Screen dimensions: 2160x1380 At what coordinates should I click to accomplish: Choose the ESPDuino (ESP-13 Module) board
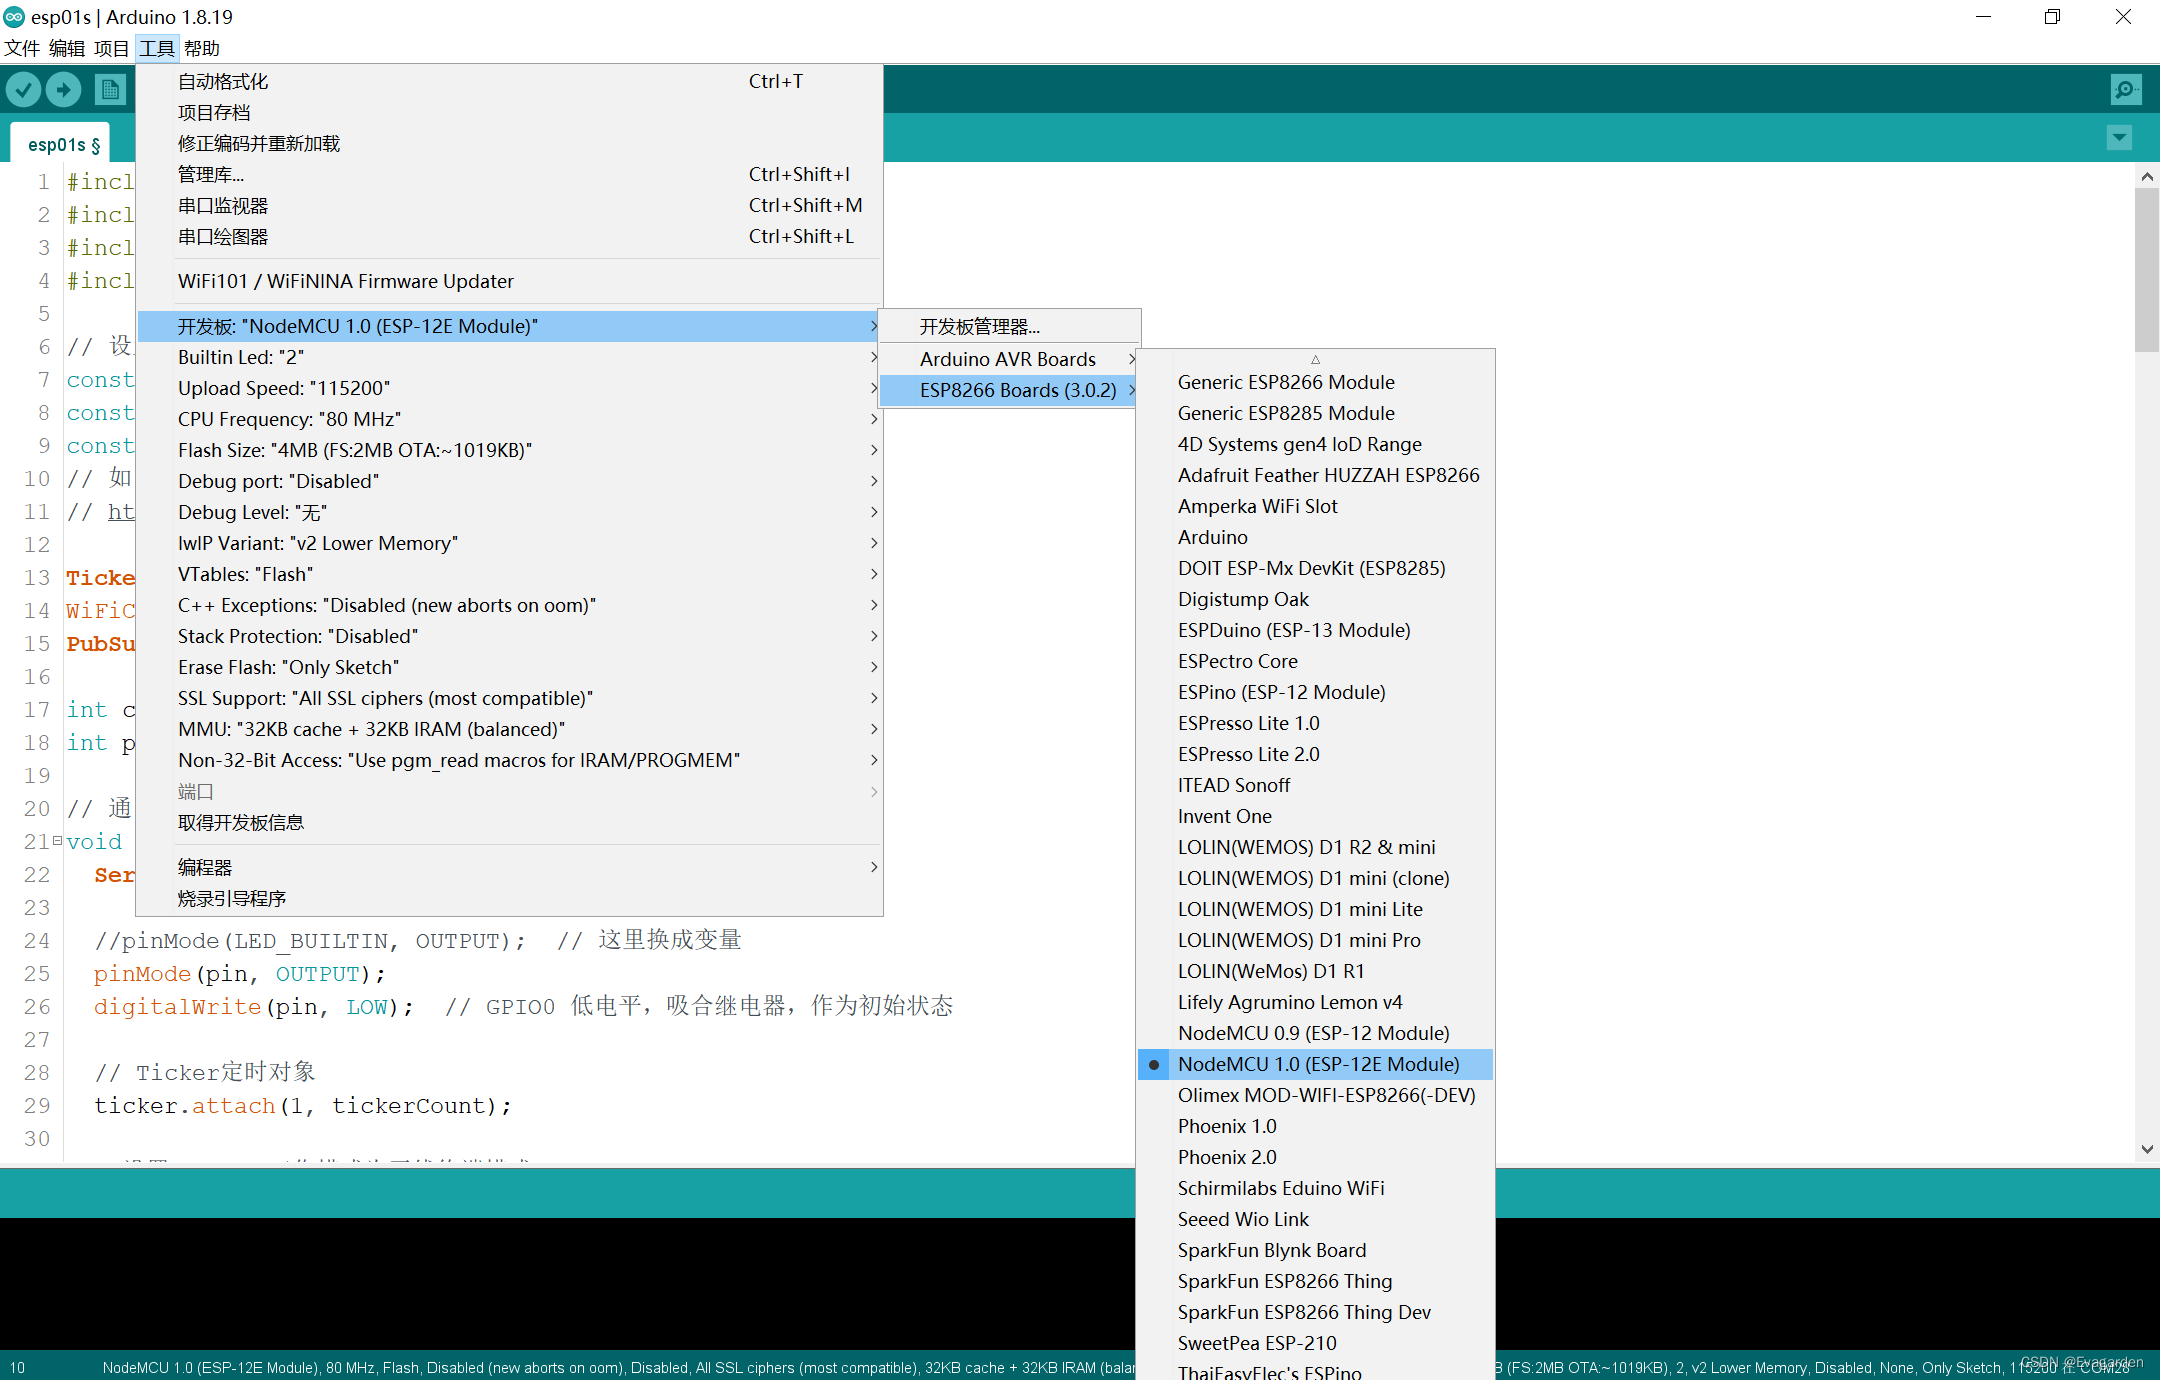1316,631
